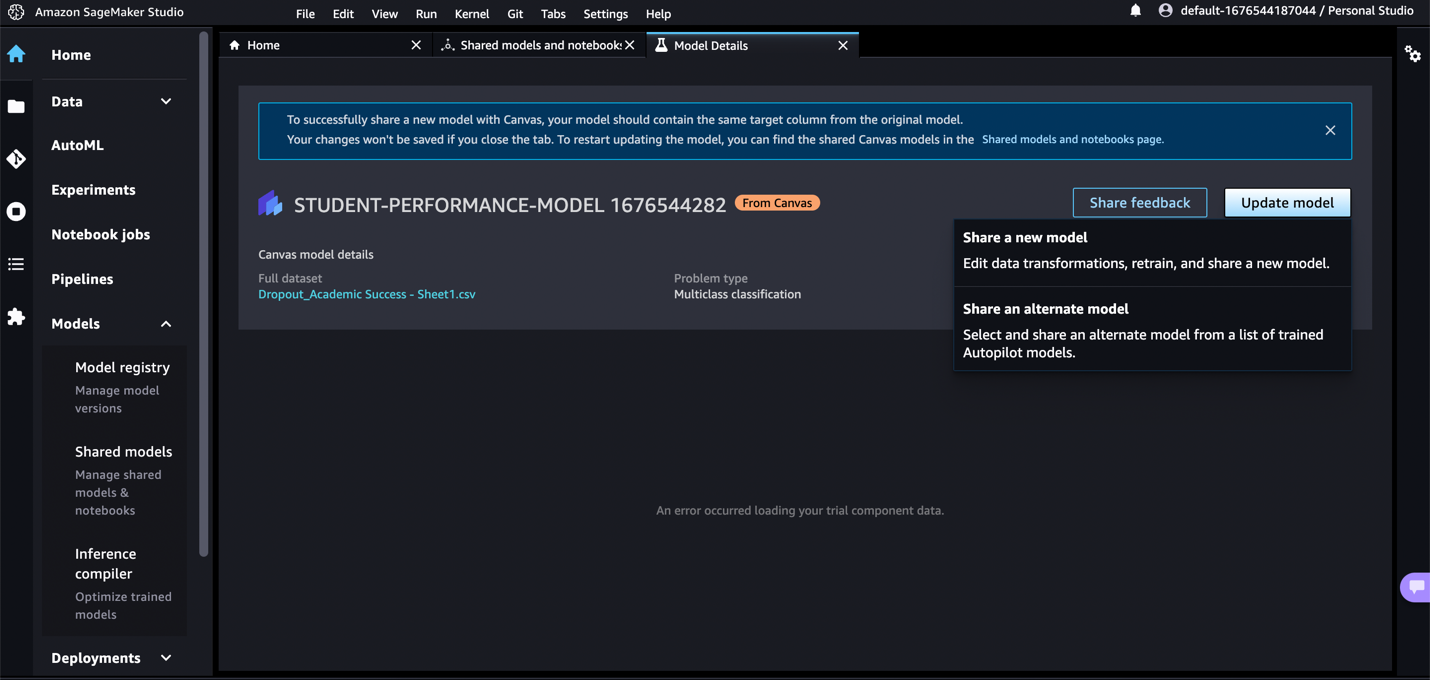
Task: Open the purple chat feedback bubble
Action: coord(1416,587)
